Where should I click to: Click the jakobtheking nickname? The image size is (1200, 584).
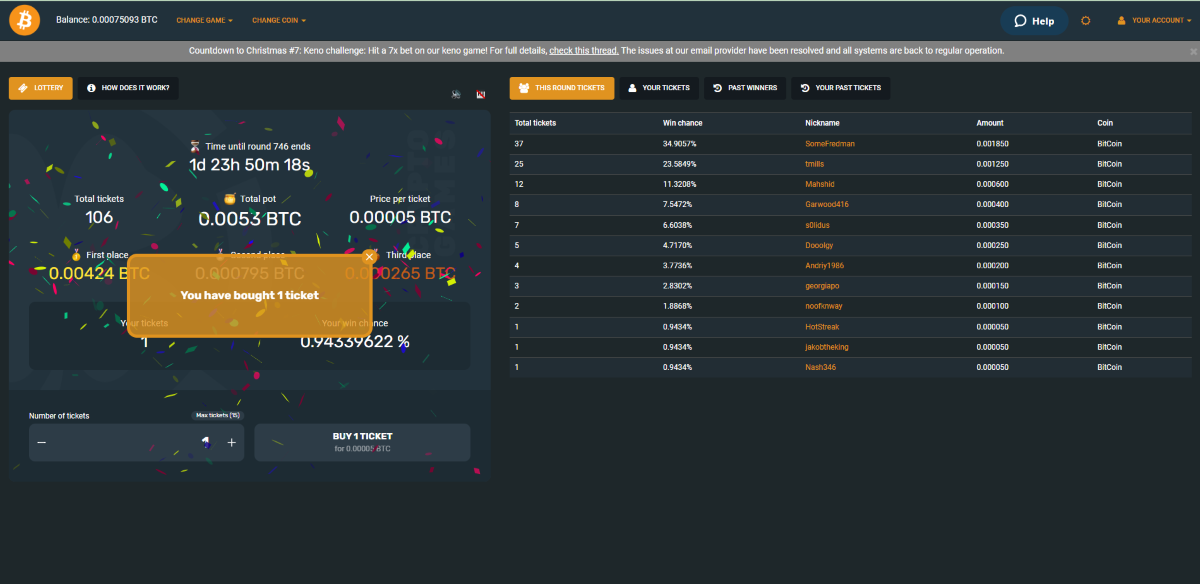pos(827,347)
